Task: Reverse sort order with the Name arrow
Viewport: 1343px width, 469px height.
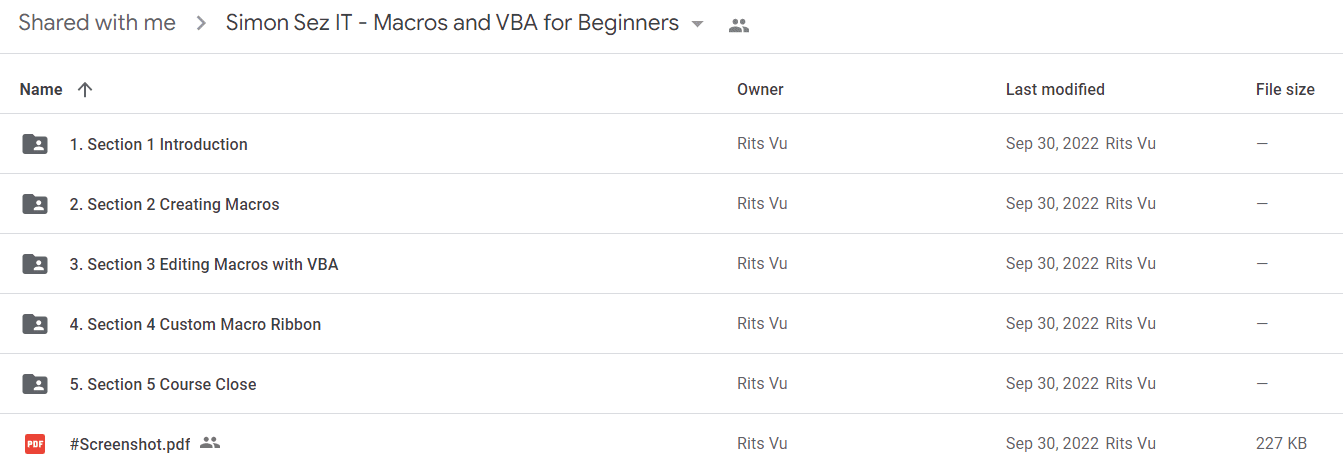Action: [x=85, y=89]
